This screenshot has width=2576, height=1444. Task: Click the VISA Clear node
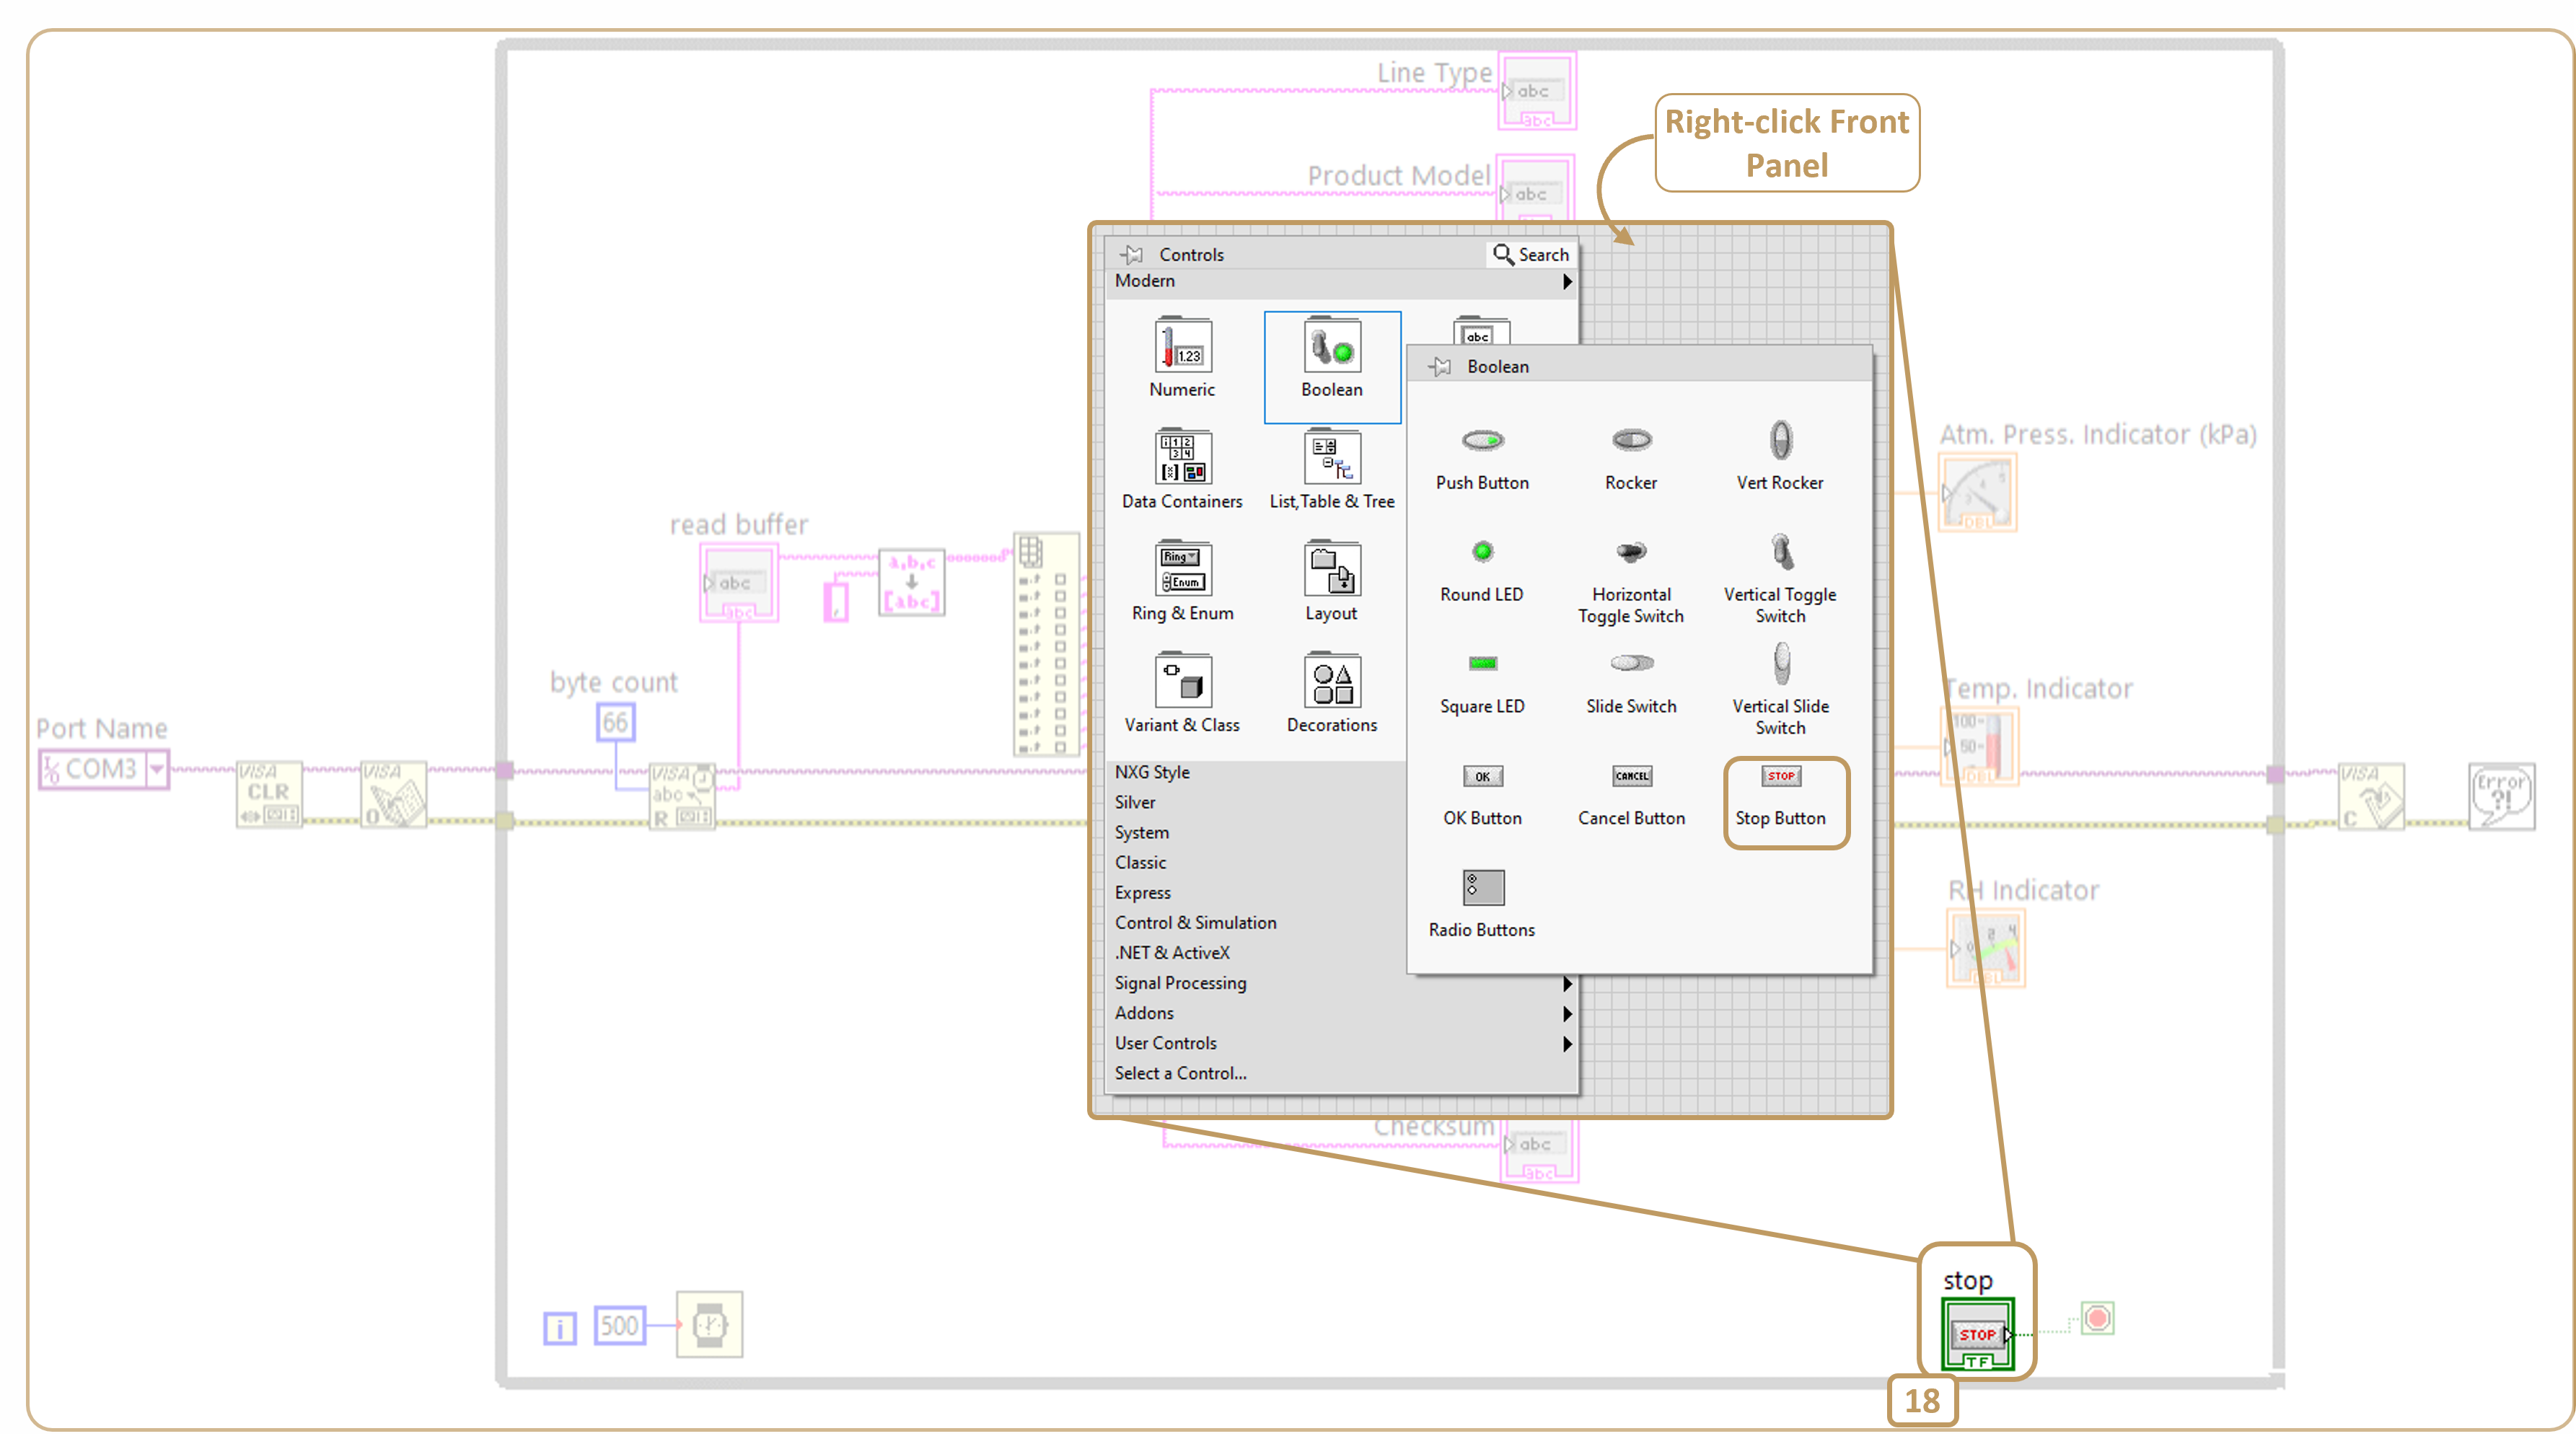tap(269, 795)
